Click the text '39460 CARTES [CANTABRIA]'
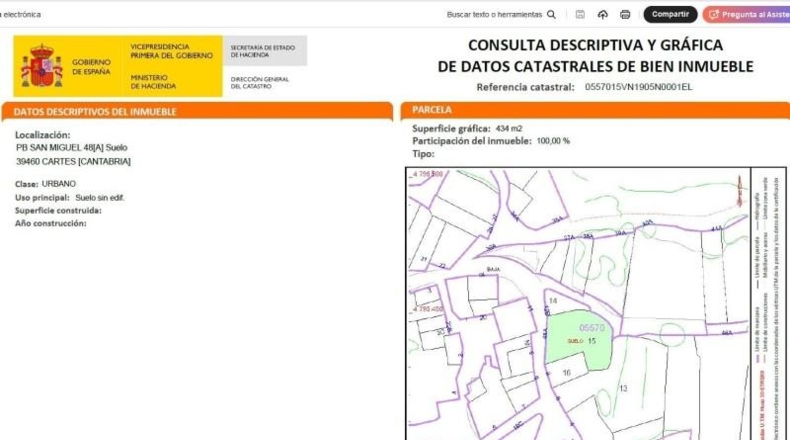 click(x=74, y=161)
